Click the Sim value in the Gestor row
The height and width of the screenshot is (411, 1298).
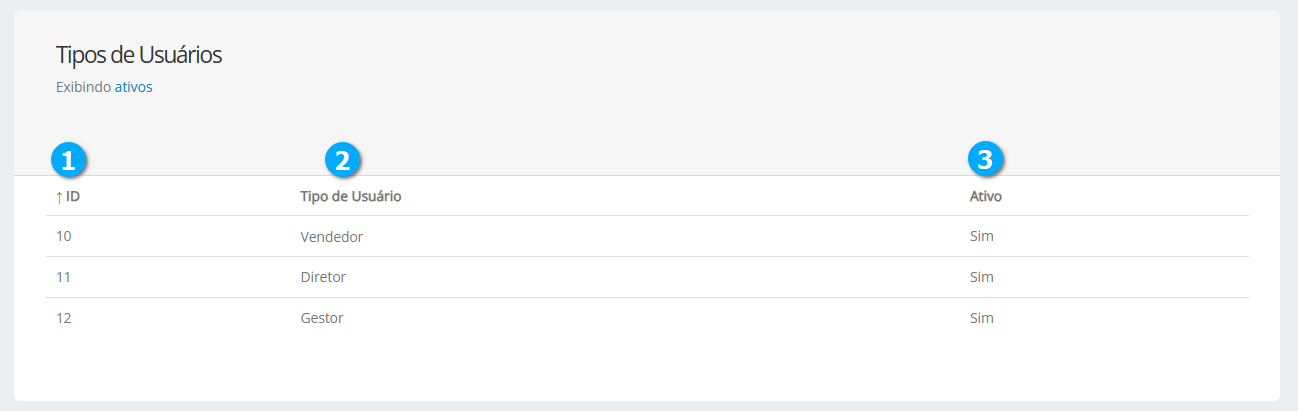pyautogui.click(x=982, y=318)
